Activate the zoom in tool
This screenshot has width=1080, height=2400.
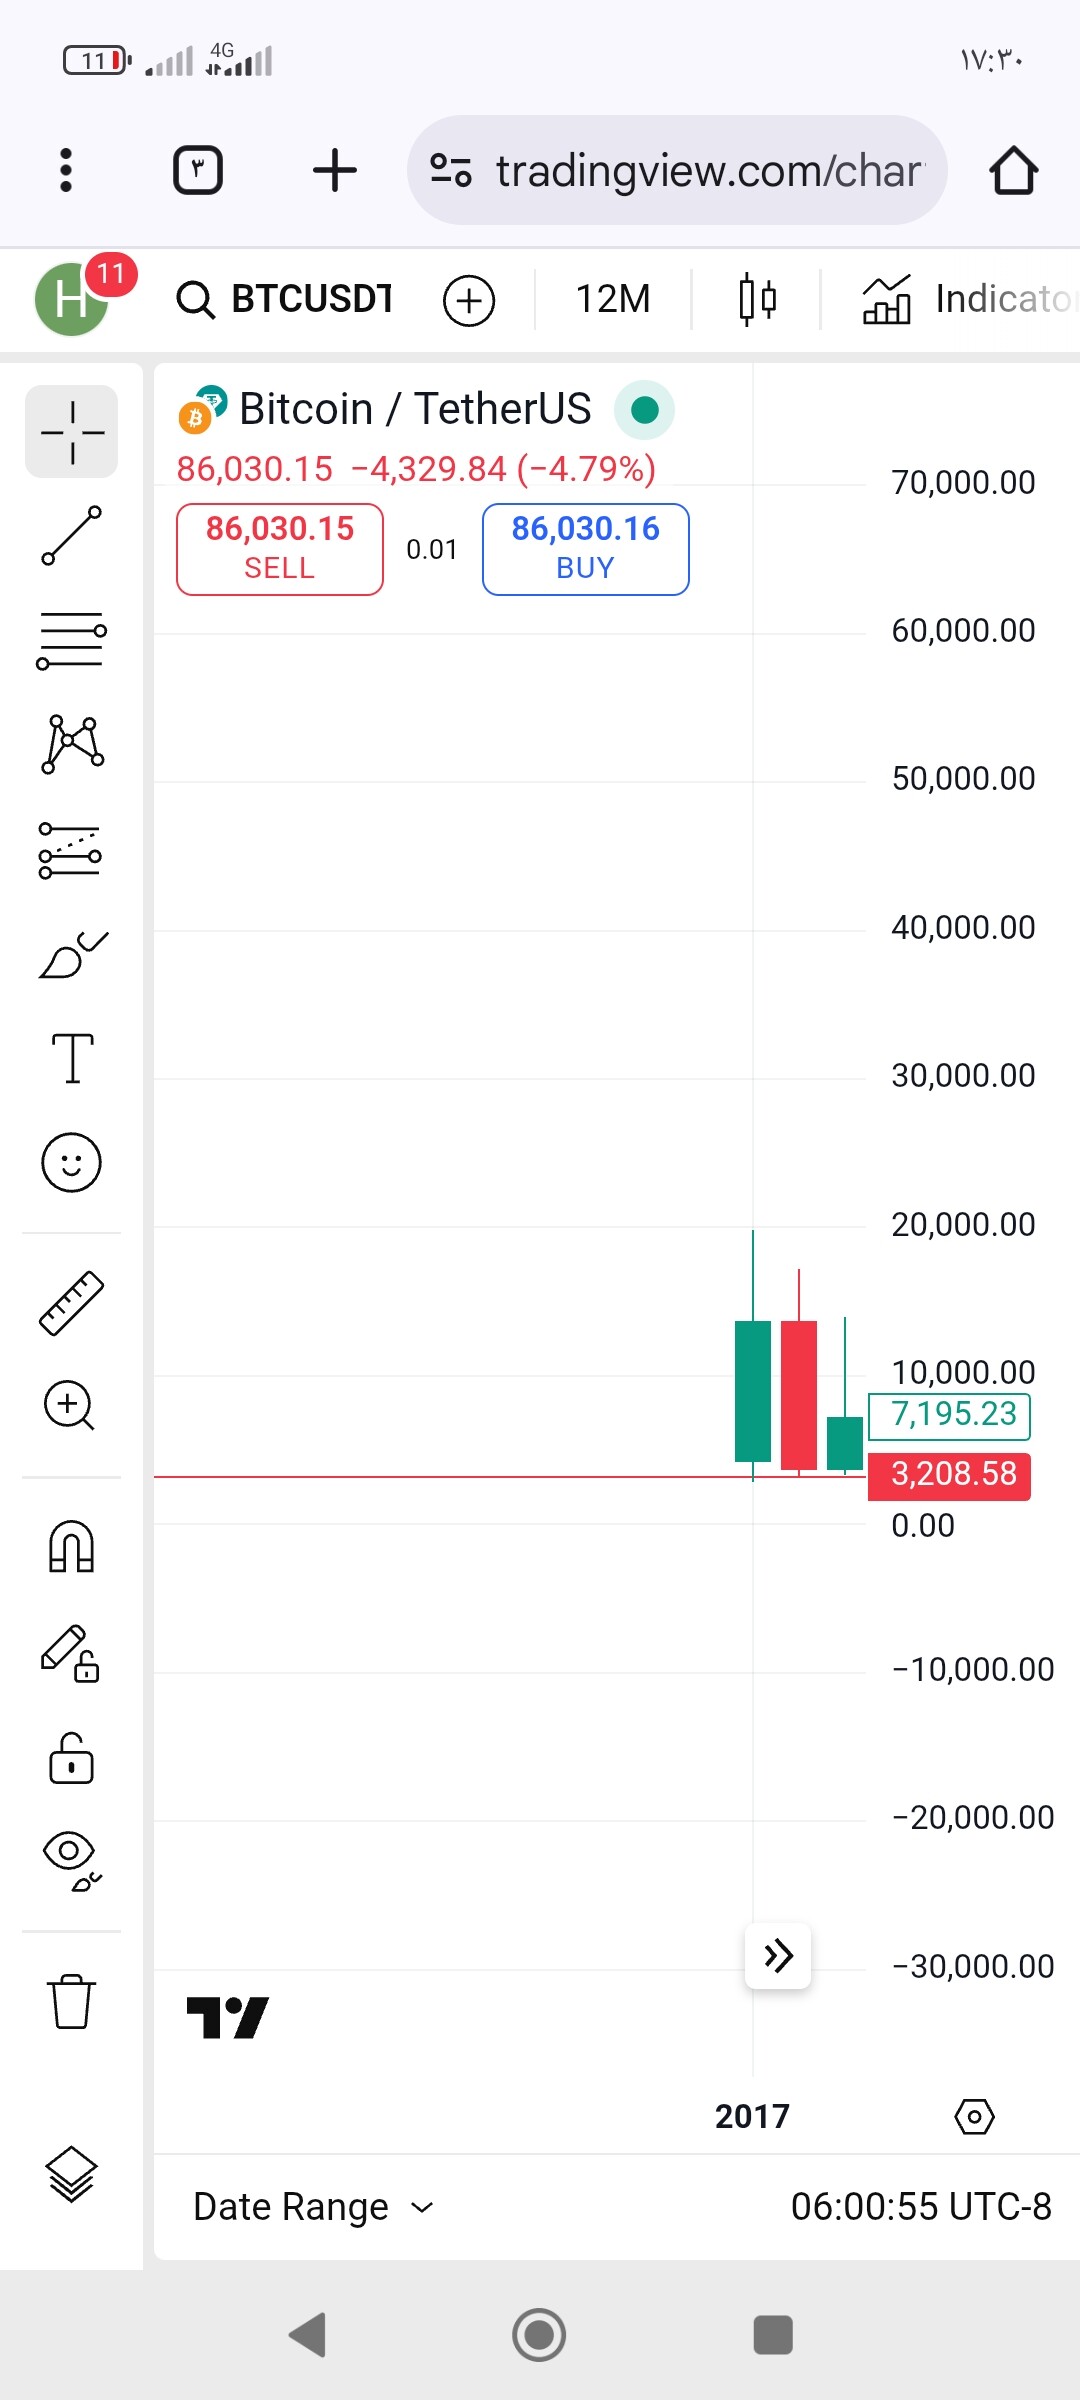point(69,1405)
